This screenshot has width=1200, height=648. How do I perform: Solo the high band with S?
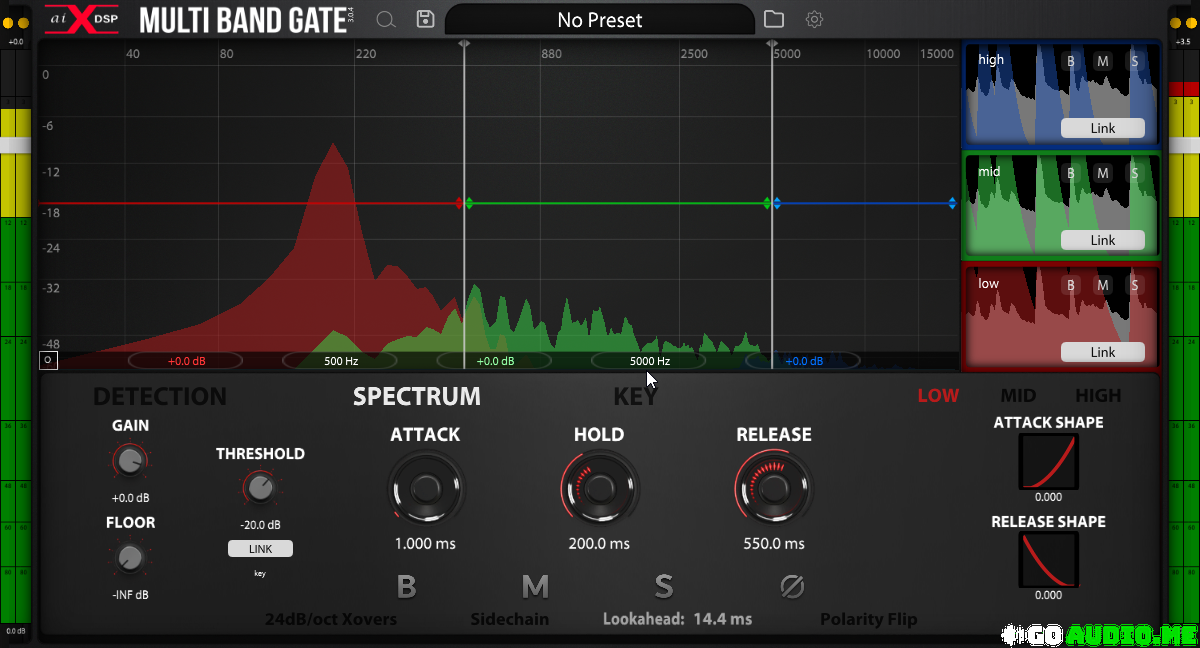(1135, 61)
